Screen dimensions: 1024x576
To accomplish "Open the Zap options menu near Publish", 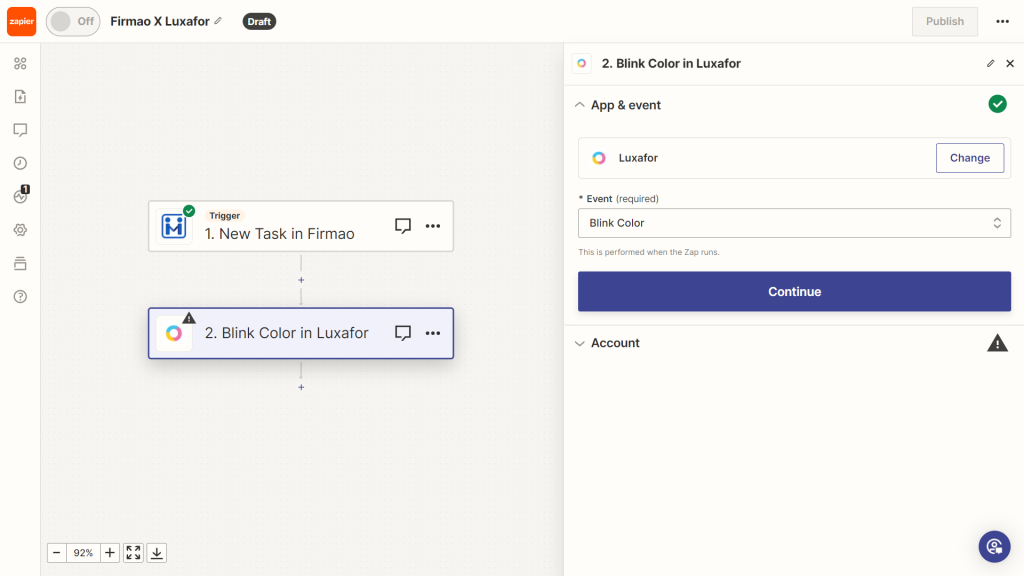I will [1003, 20].
